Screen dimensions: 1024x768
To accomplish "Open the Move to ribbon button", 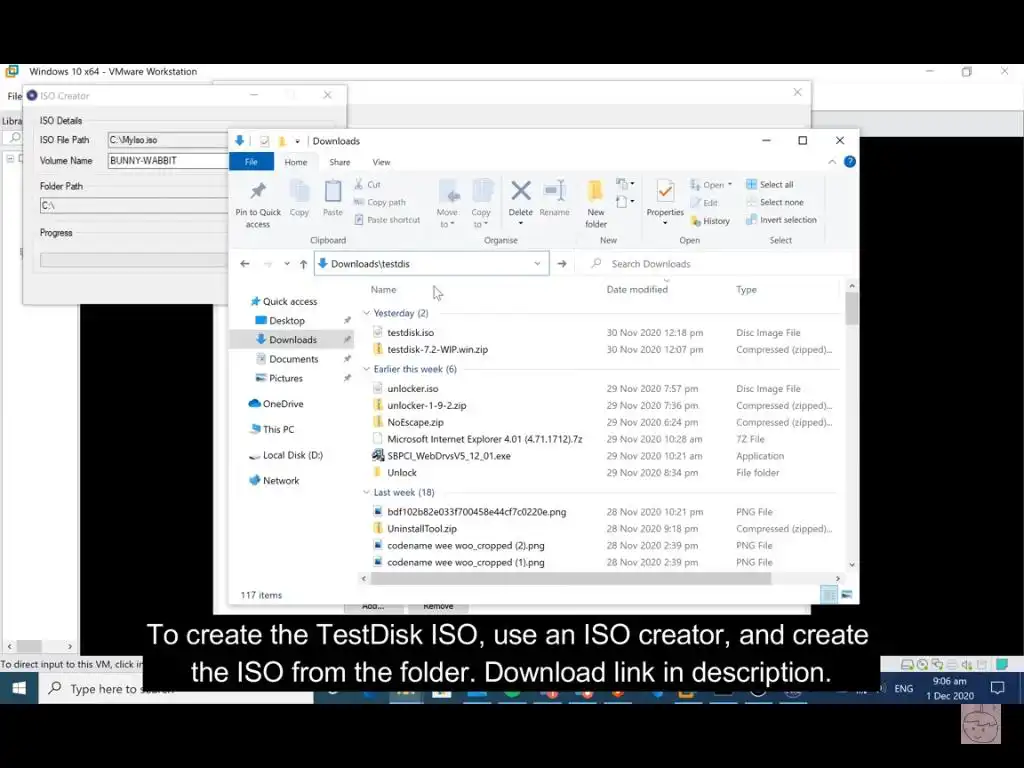I will coord(447,203).
